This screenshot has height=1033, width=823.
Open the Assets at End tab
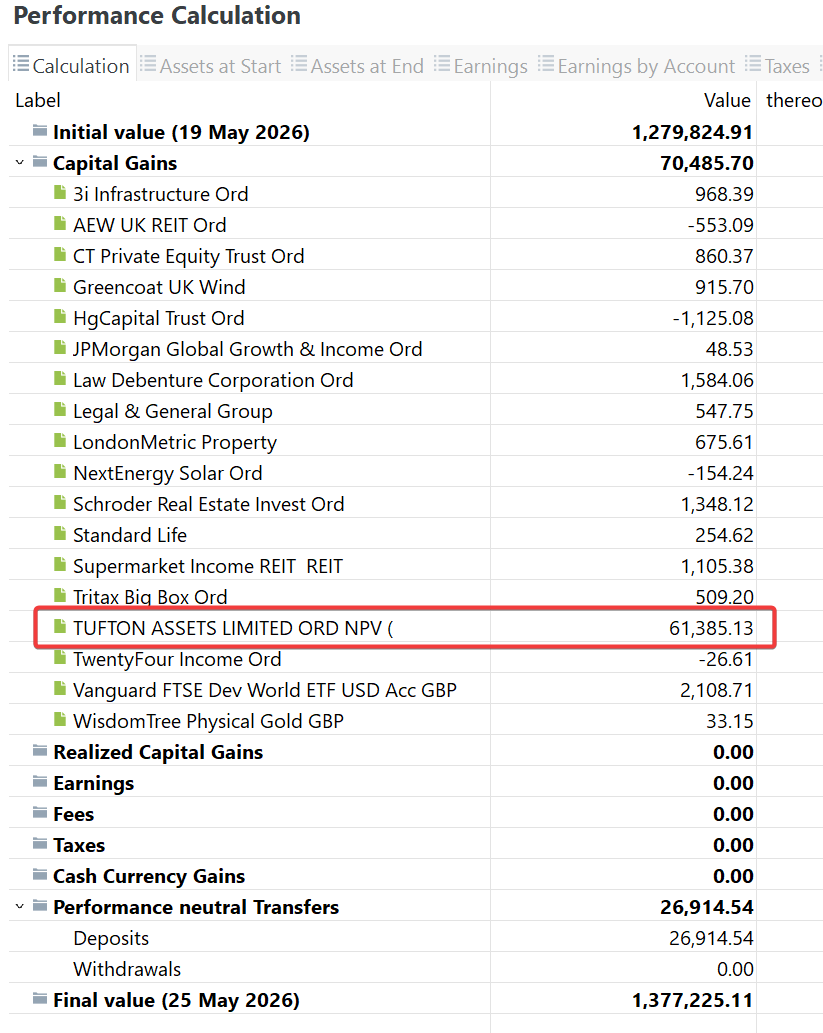click(x=357, y=66)
